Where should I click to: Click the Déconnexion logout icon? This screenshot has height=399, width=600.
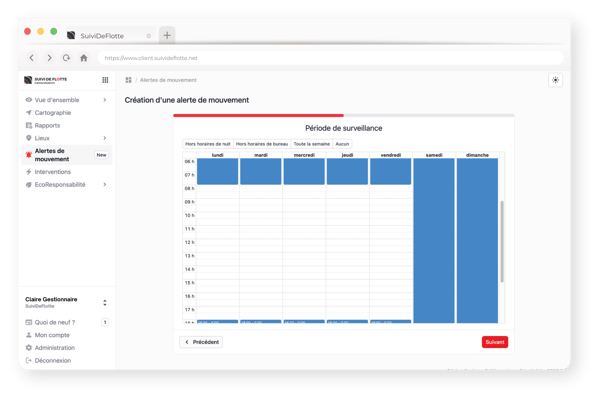pos(29,360)
